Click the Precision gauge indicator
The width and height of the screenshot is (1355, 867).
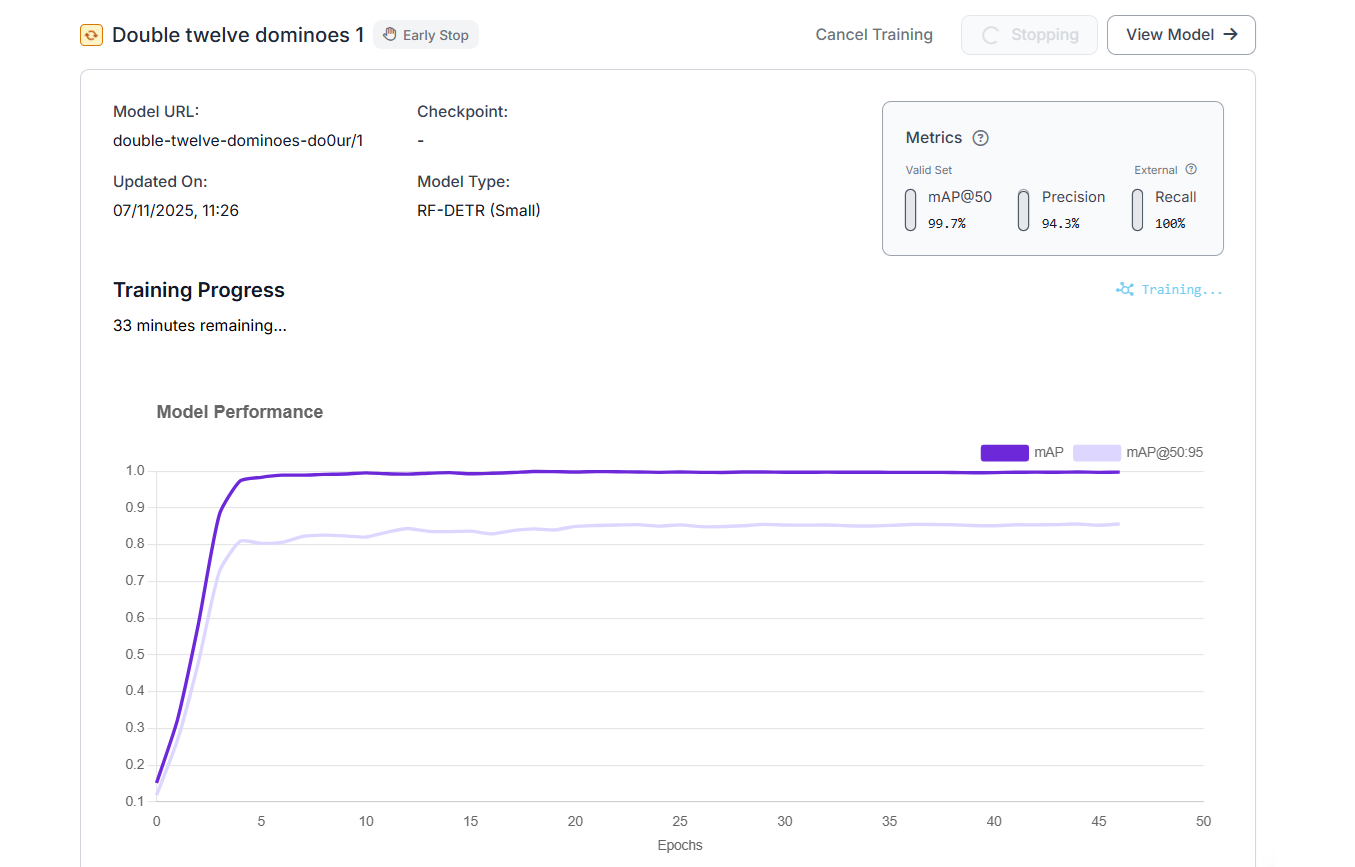pos(1023,210)
